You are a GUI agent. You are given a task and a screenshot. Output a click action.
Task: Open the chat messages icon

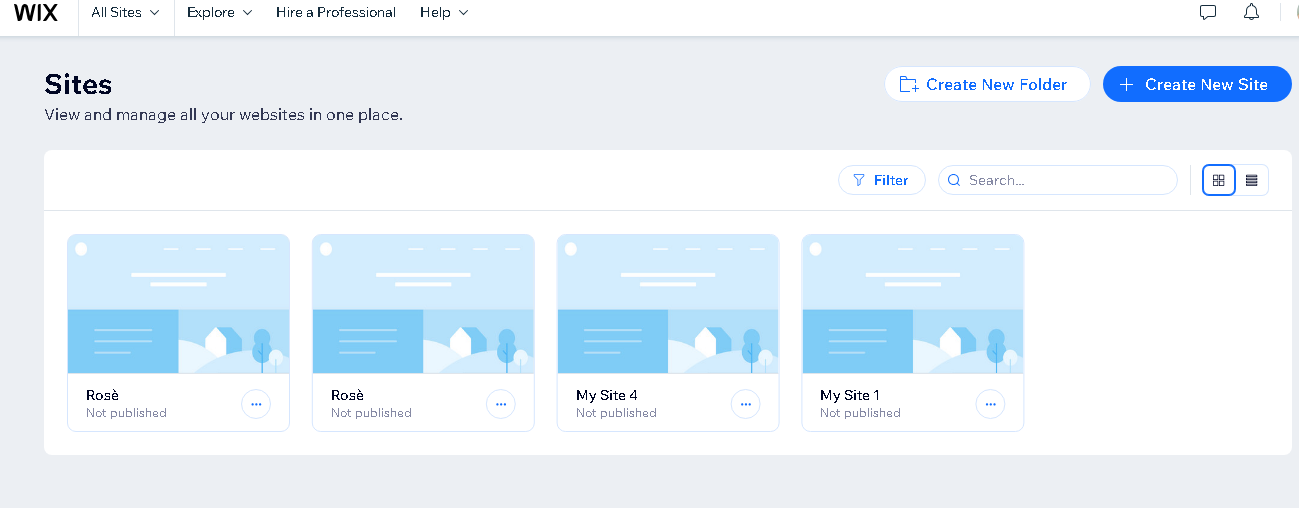pos(1208,13)
